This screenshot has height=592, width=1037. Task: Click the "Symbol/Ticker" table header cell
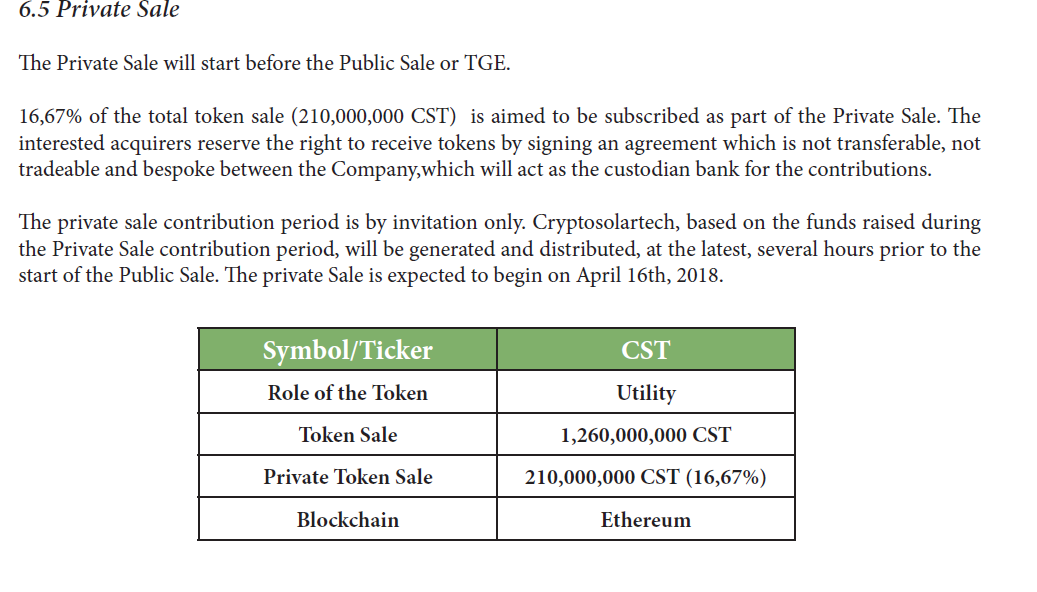coord(347,350)
